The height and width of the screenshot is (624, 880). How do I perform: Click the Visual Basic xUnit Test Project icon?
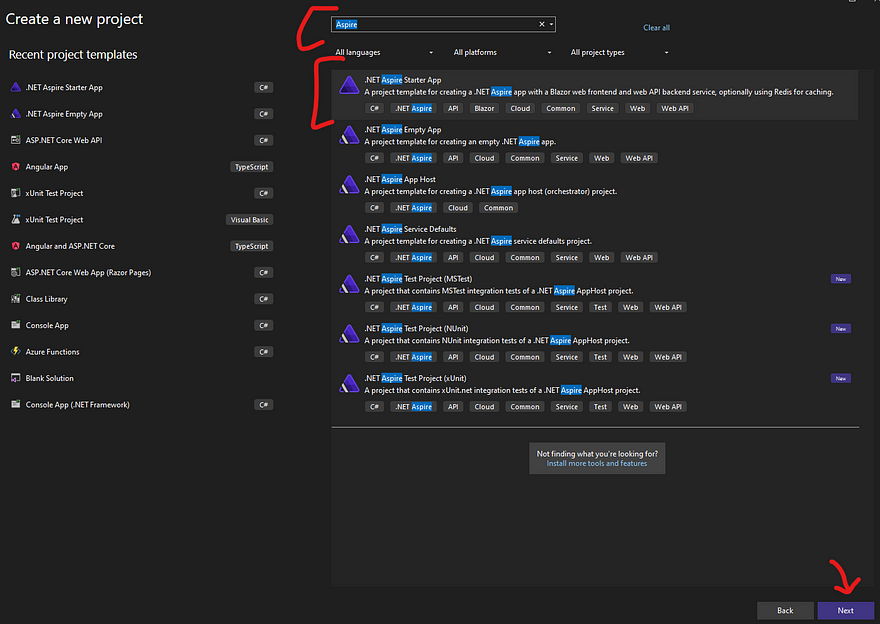click(16, 219)
